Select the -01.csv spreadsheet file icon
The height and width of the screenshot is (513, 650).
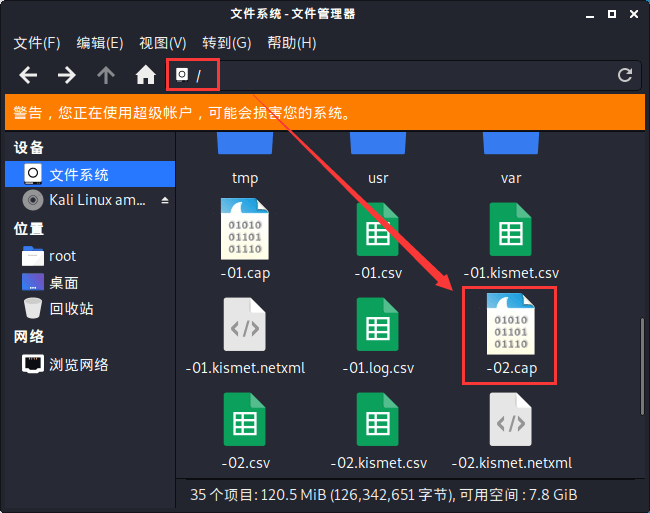[378, 229]
